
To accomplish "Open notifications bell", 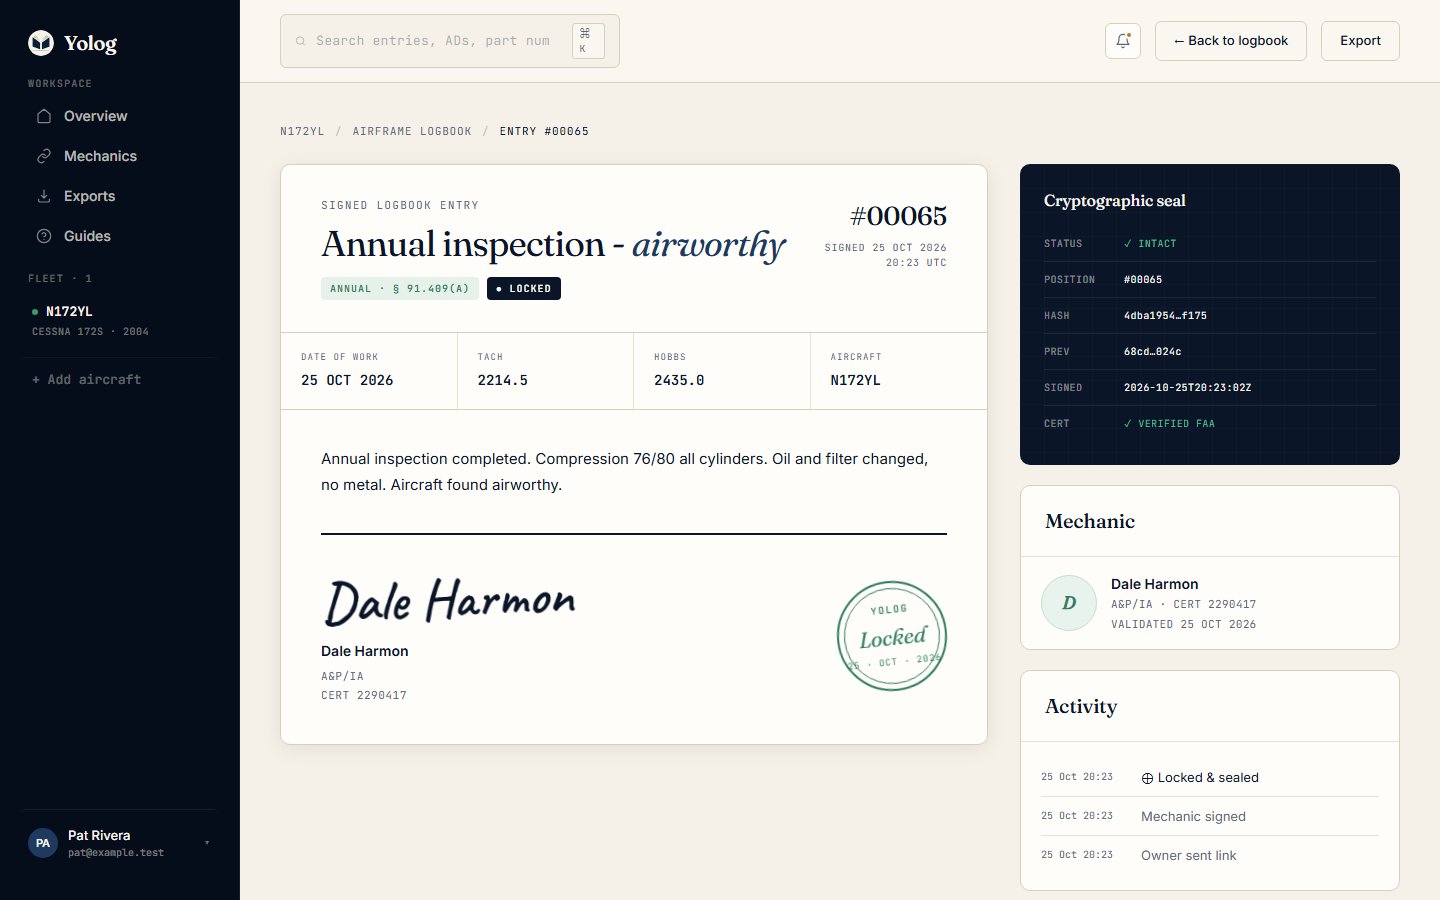I will click(1123, 41).
